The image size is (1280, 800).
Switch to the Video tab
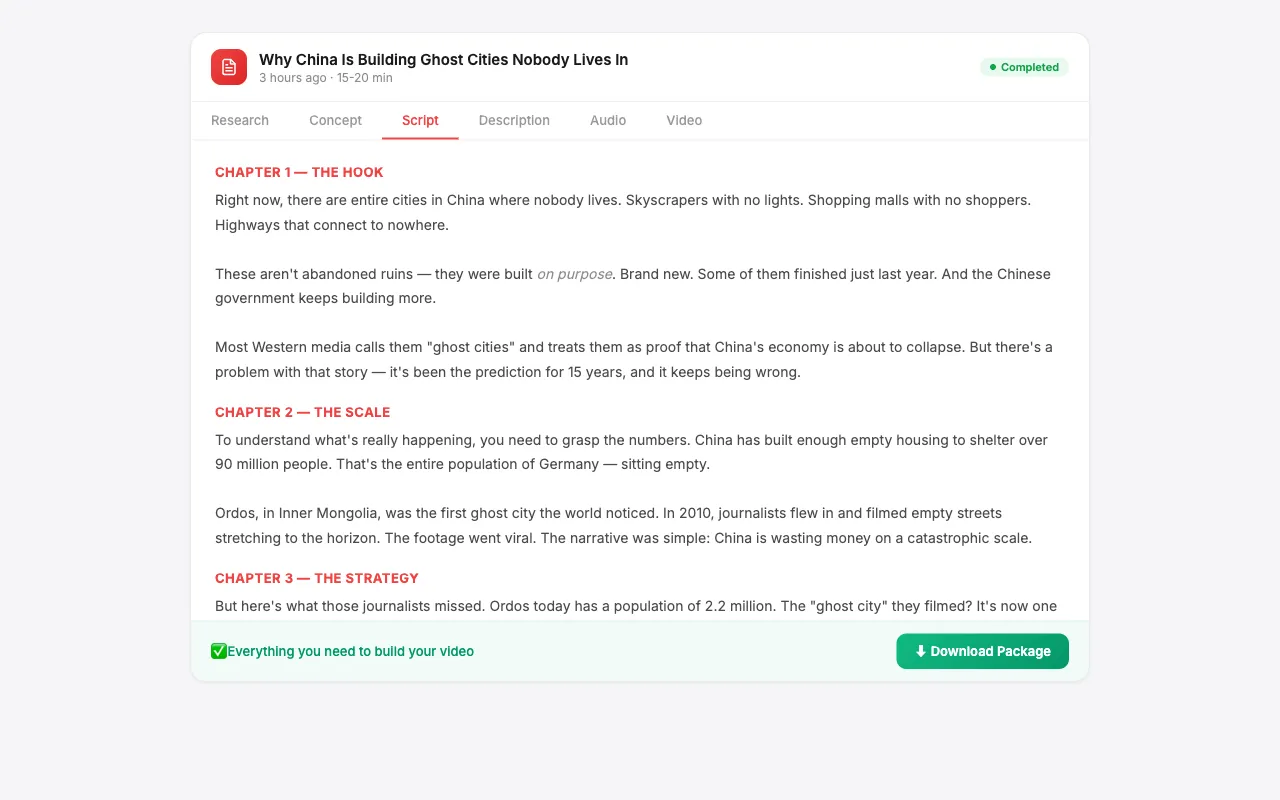pyautogui.click(x=684, y=120)
